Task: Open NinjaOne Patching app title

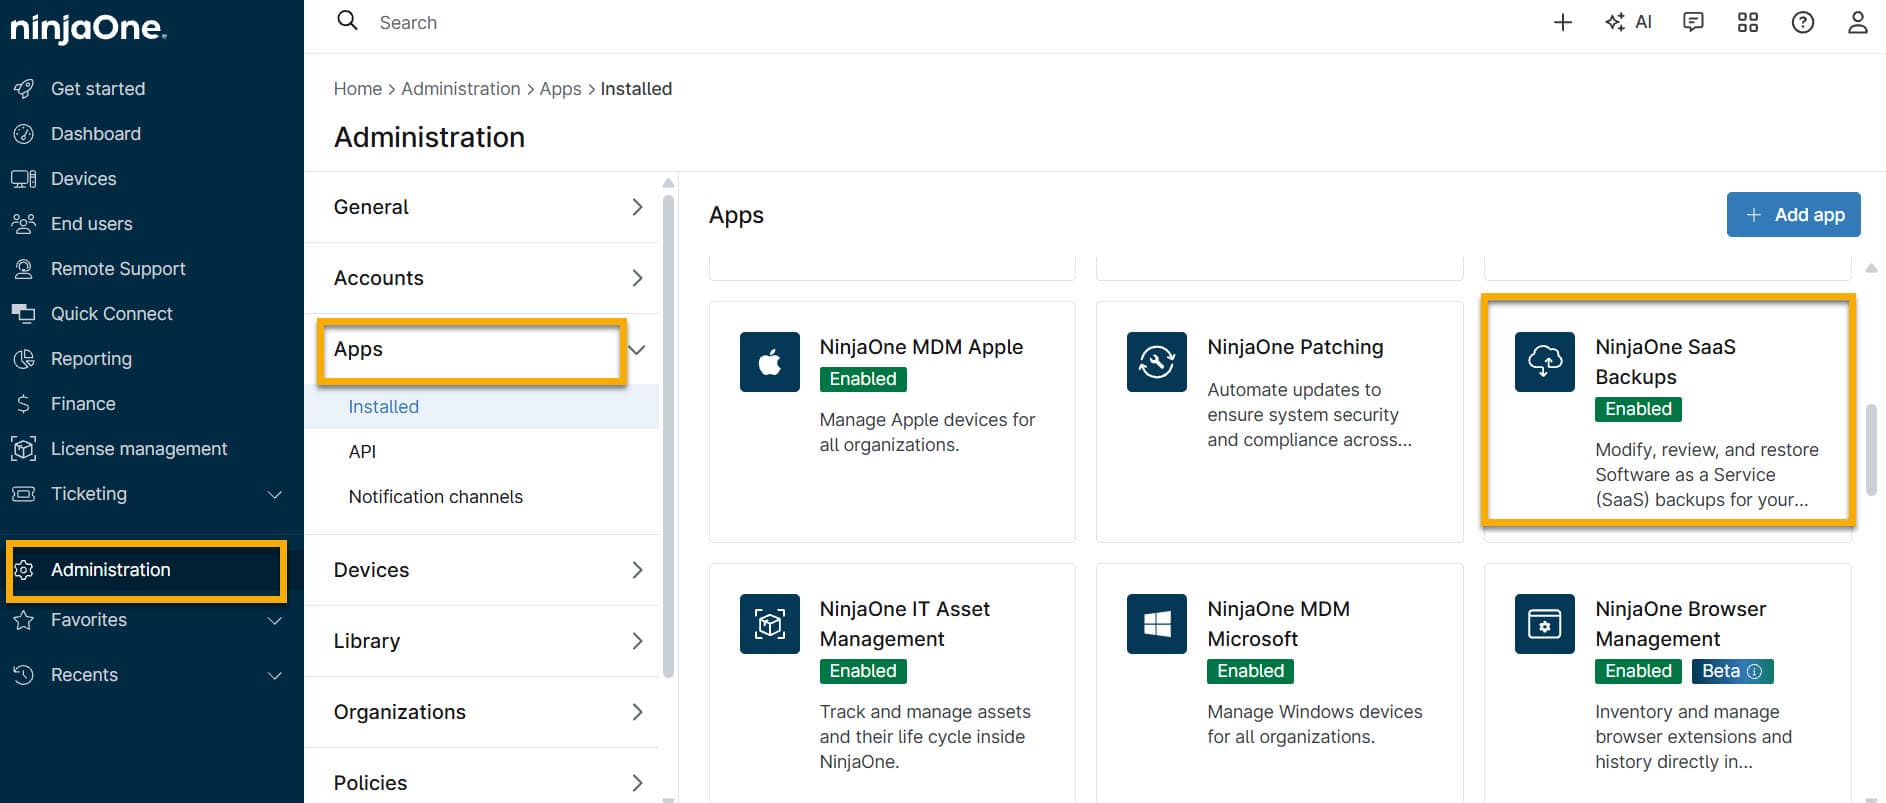Action: [1295, 347]
